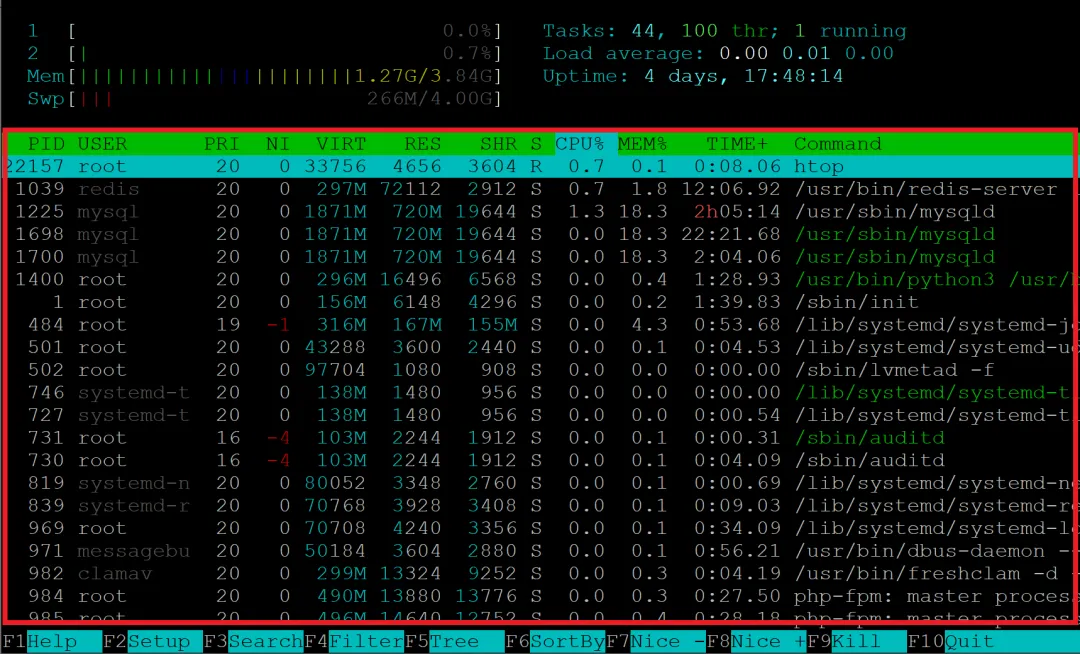Select the systemd-t row with PID 746
1080x654 pixels.
point(540,392)
